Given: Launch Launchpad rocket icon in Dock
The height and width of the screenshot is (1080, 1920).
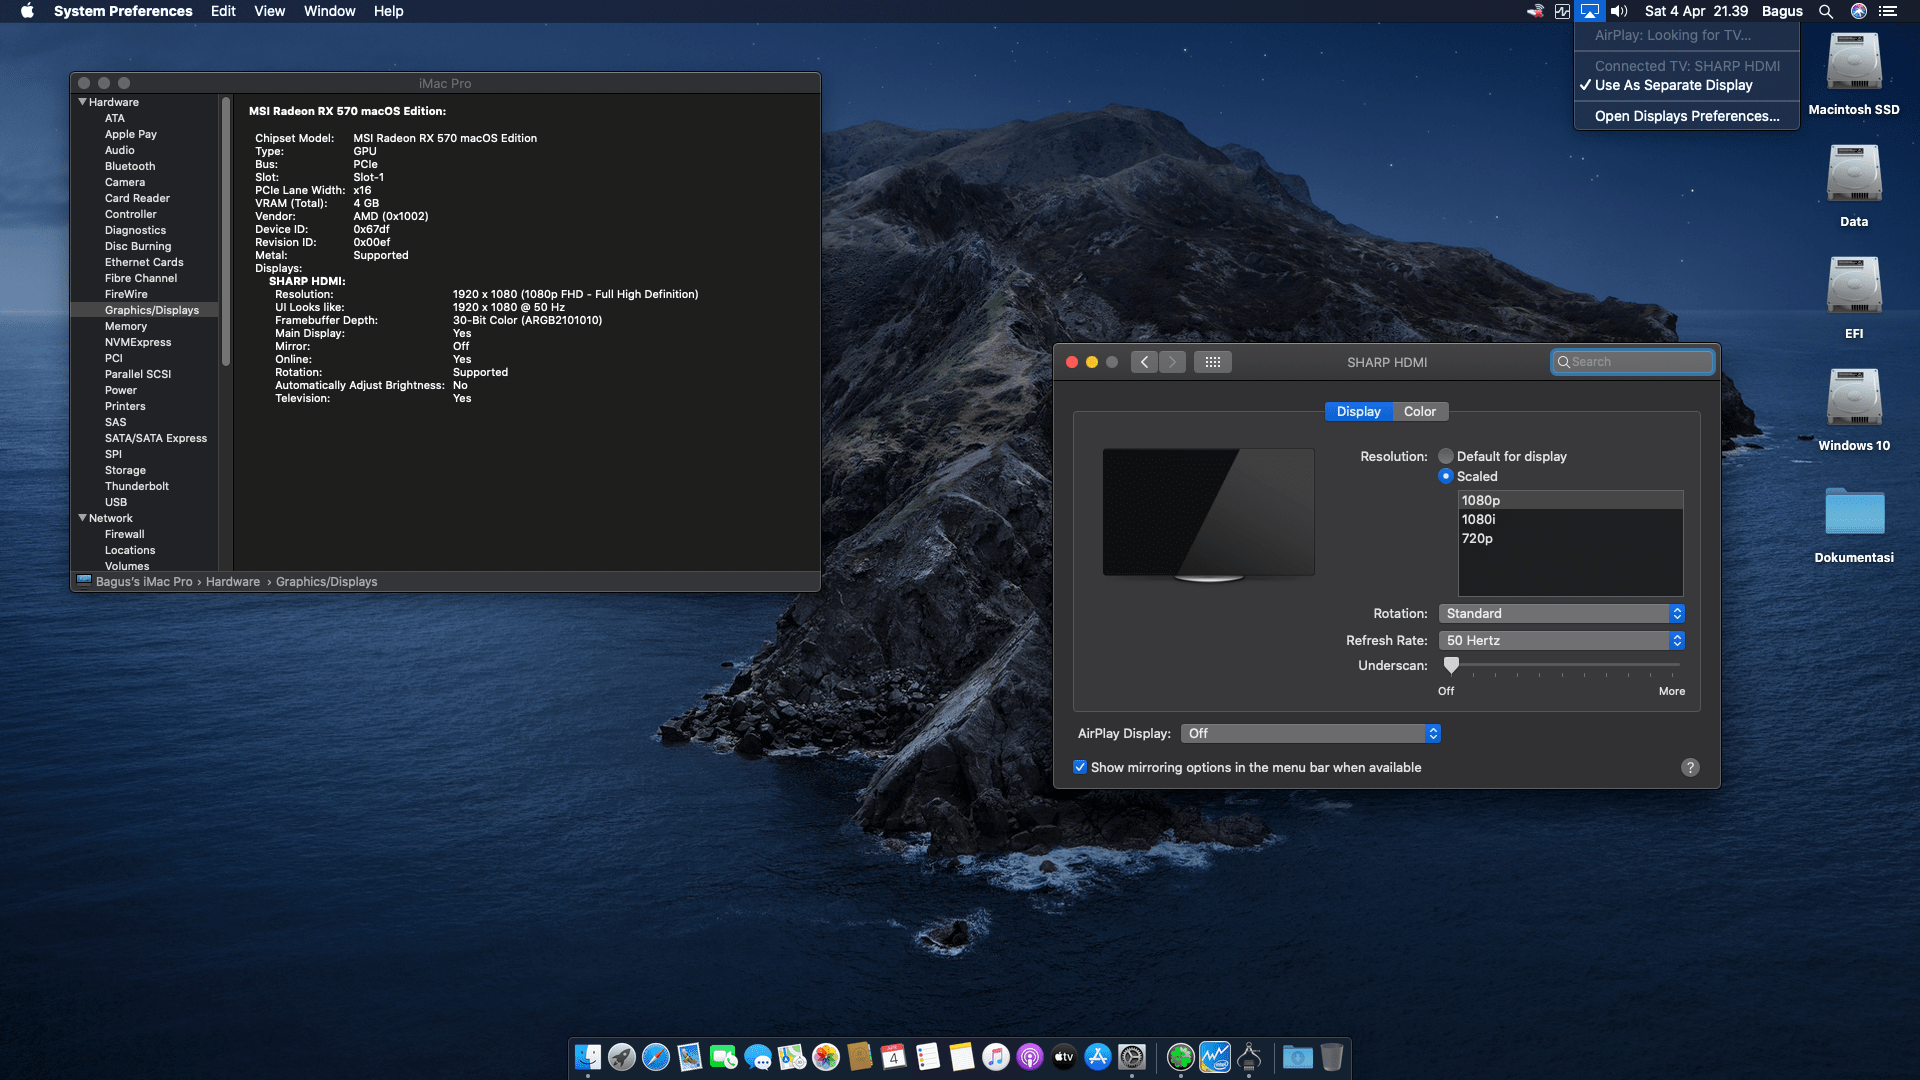Looking at the screenshot, I should point(622,1057).
